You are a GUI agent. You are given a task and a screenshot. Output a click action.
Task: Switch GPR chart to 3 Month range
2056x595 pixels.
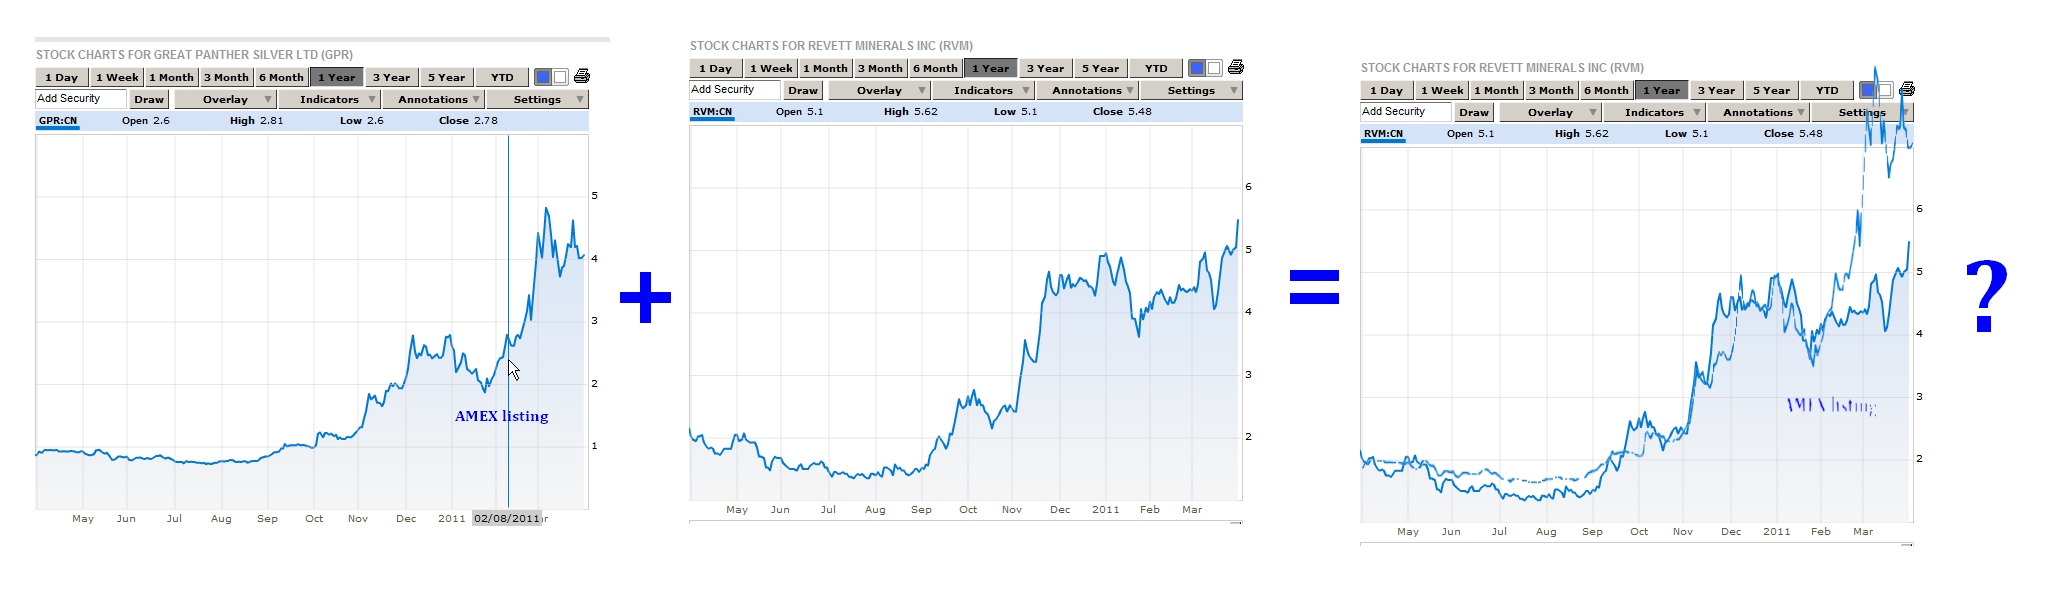227,77
